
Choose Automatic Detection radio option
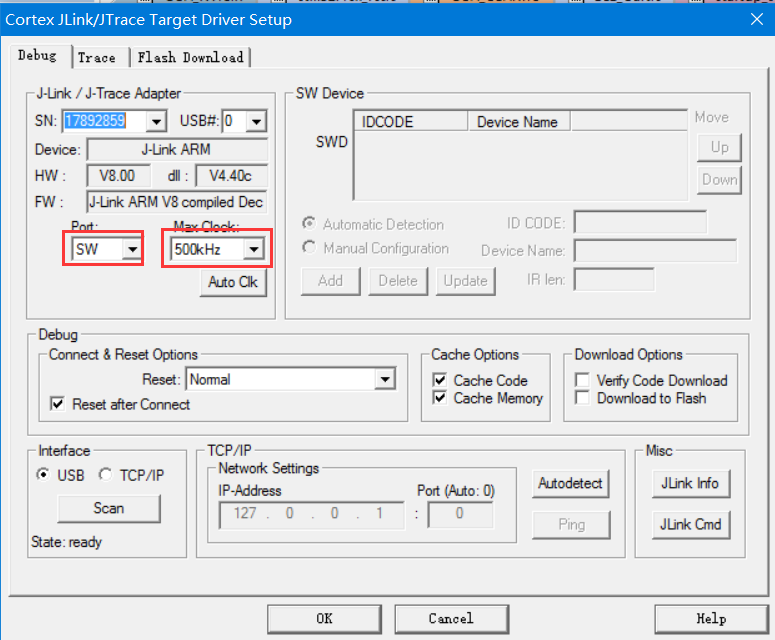pyautogui.click(x=309, y=223)
